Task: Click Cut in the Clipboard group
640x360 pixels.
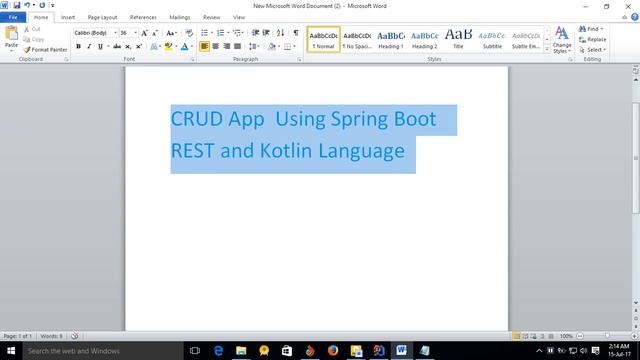Action: tap(32, 29)
